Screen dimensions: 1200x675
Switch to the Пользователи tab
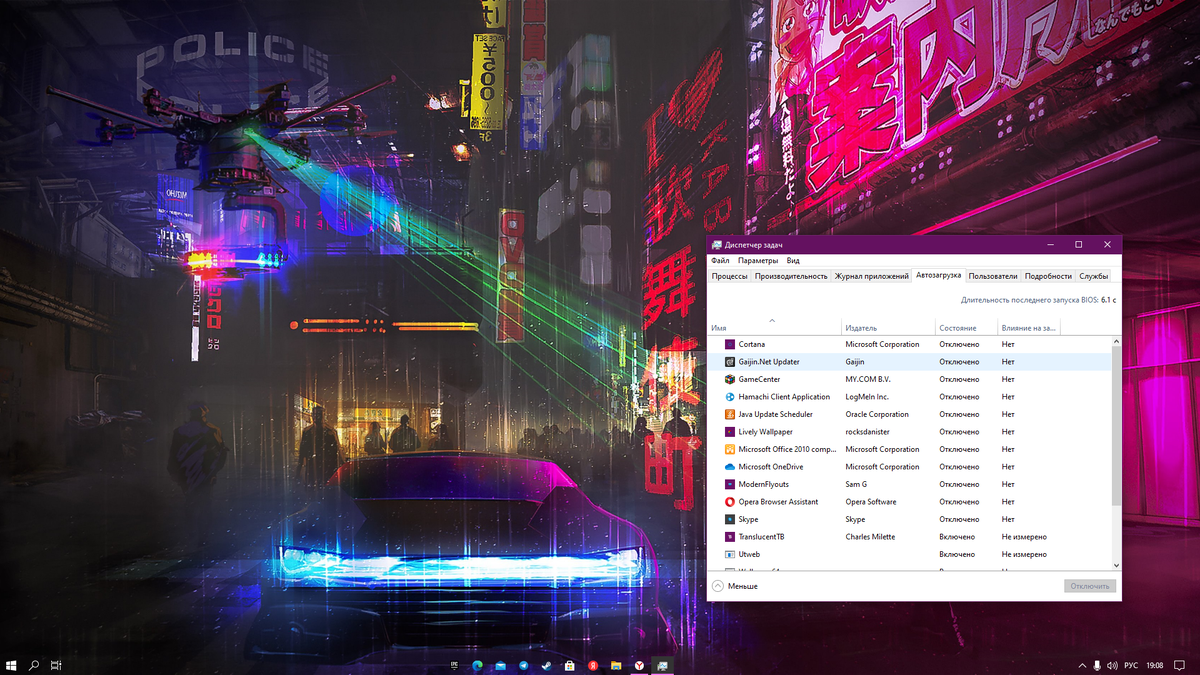coord(993,276)
